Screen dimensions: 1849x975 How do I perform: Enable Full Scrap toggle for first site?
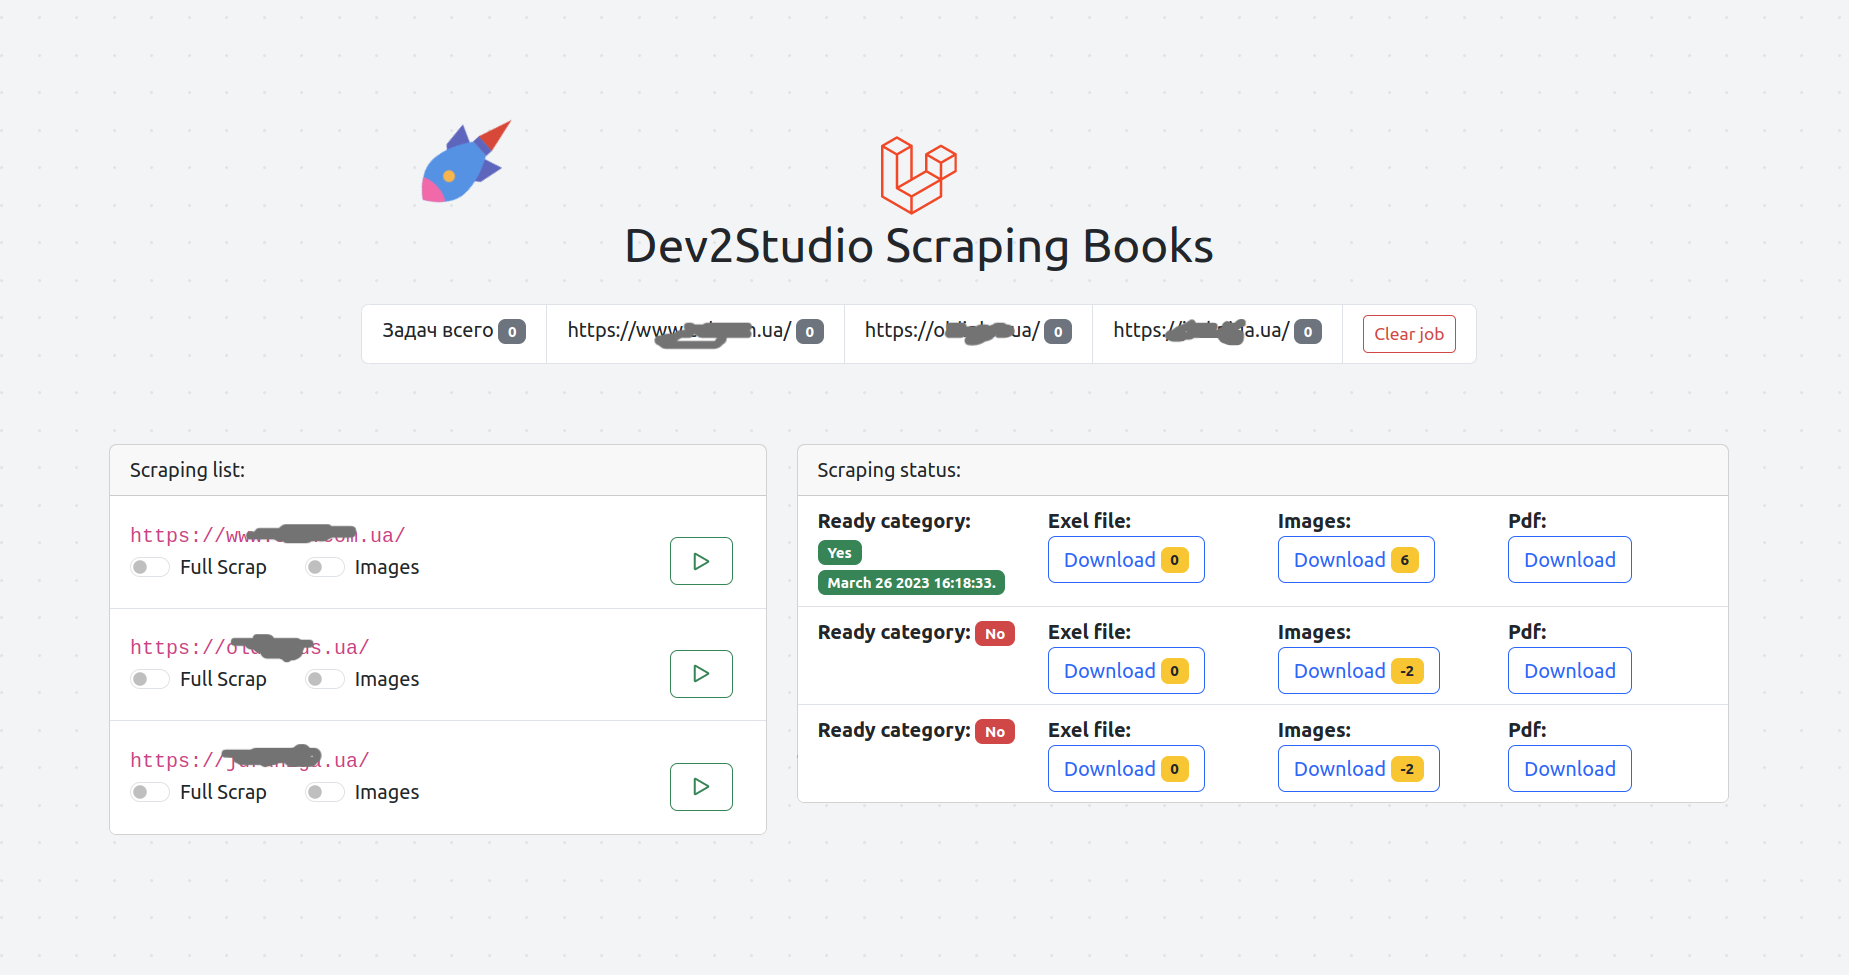[150, 567]
